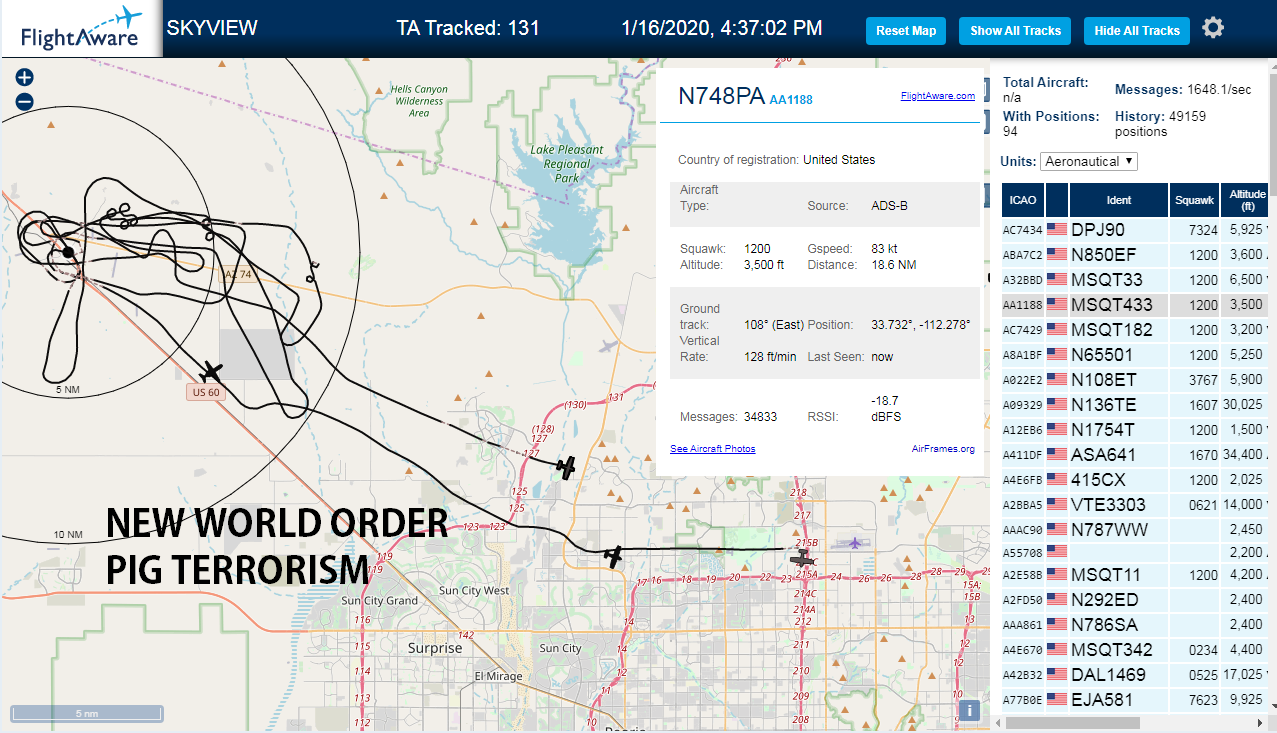The width and height of the screenshot is (1277, 733).
Task: Sort table by Ident column
Action: (1119, 200)
